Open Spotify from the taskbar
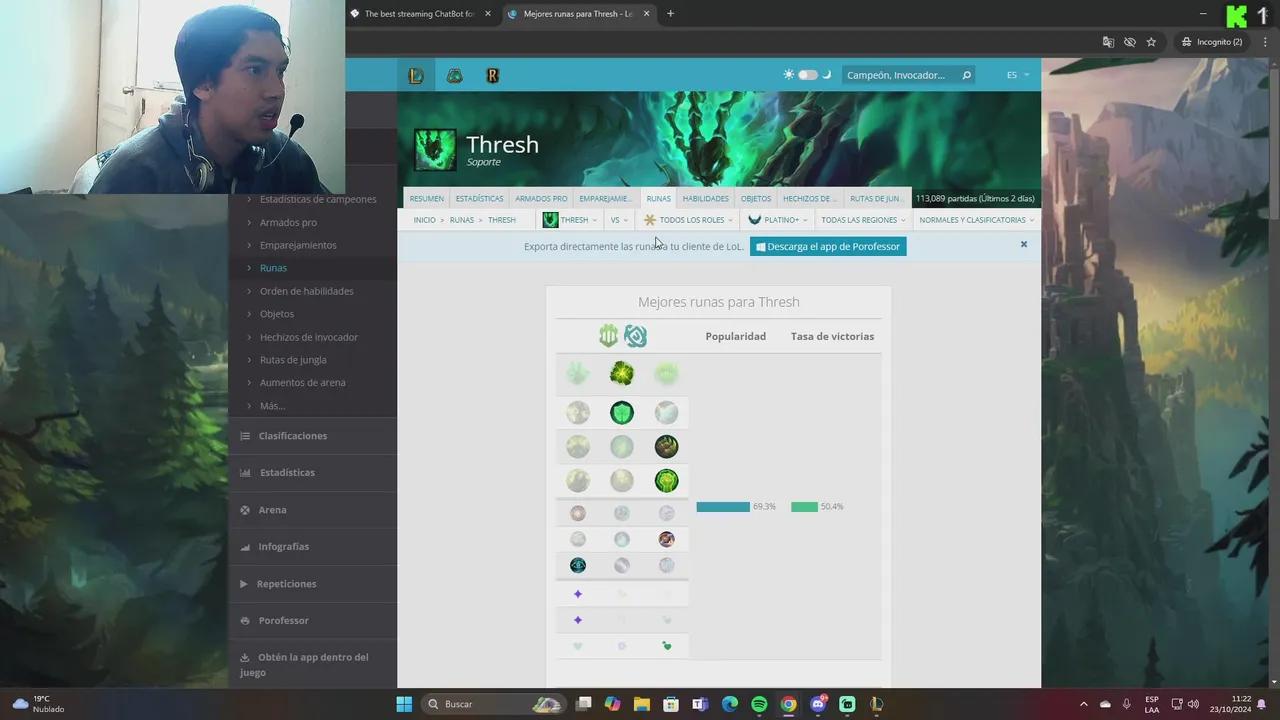The image size is (1280, 720). [759, 704]
